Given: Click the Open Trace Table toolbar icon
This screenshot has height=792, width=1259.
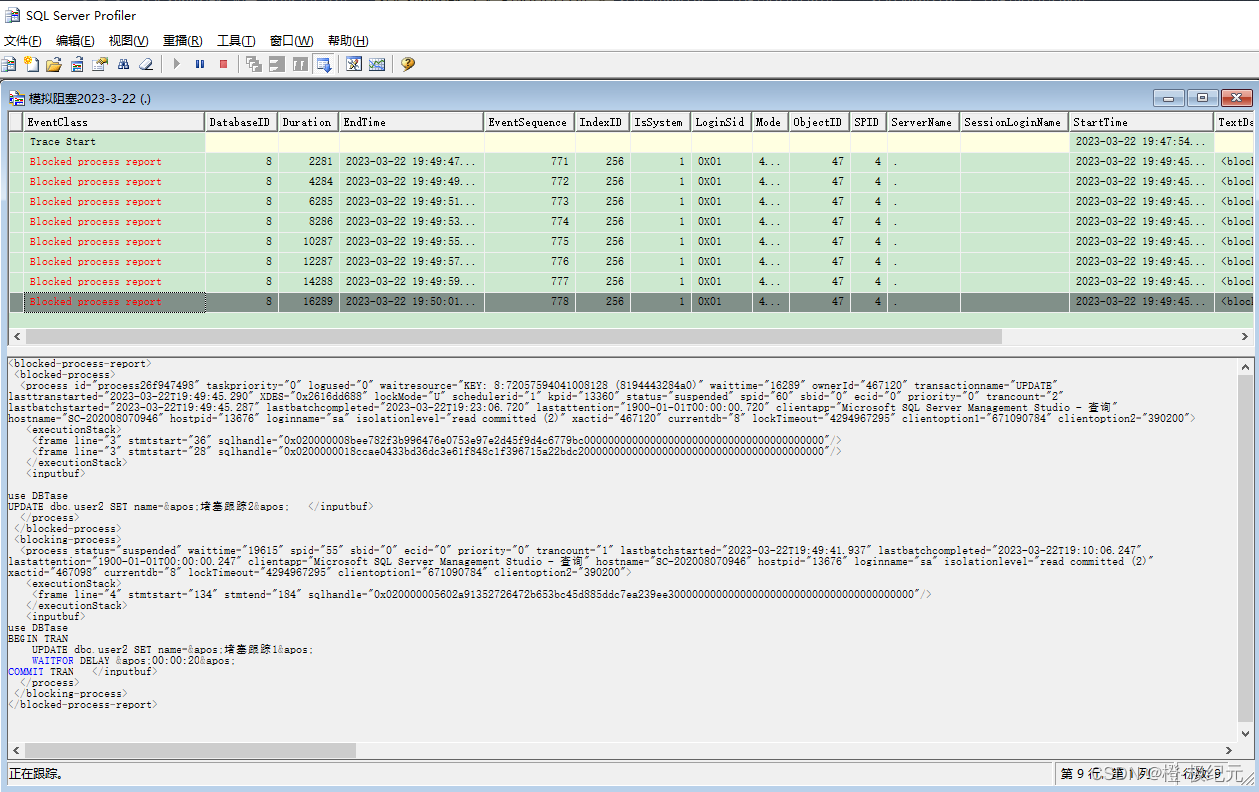Looking at the screenshot, I should point(77,64).
